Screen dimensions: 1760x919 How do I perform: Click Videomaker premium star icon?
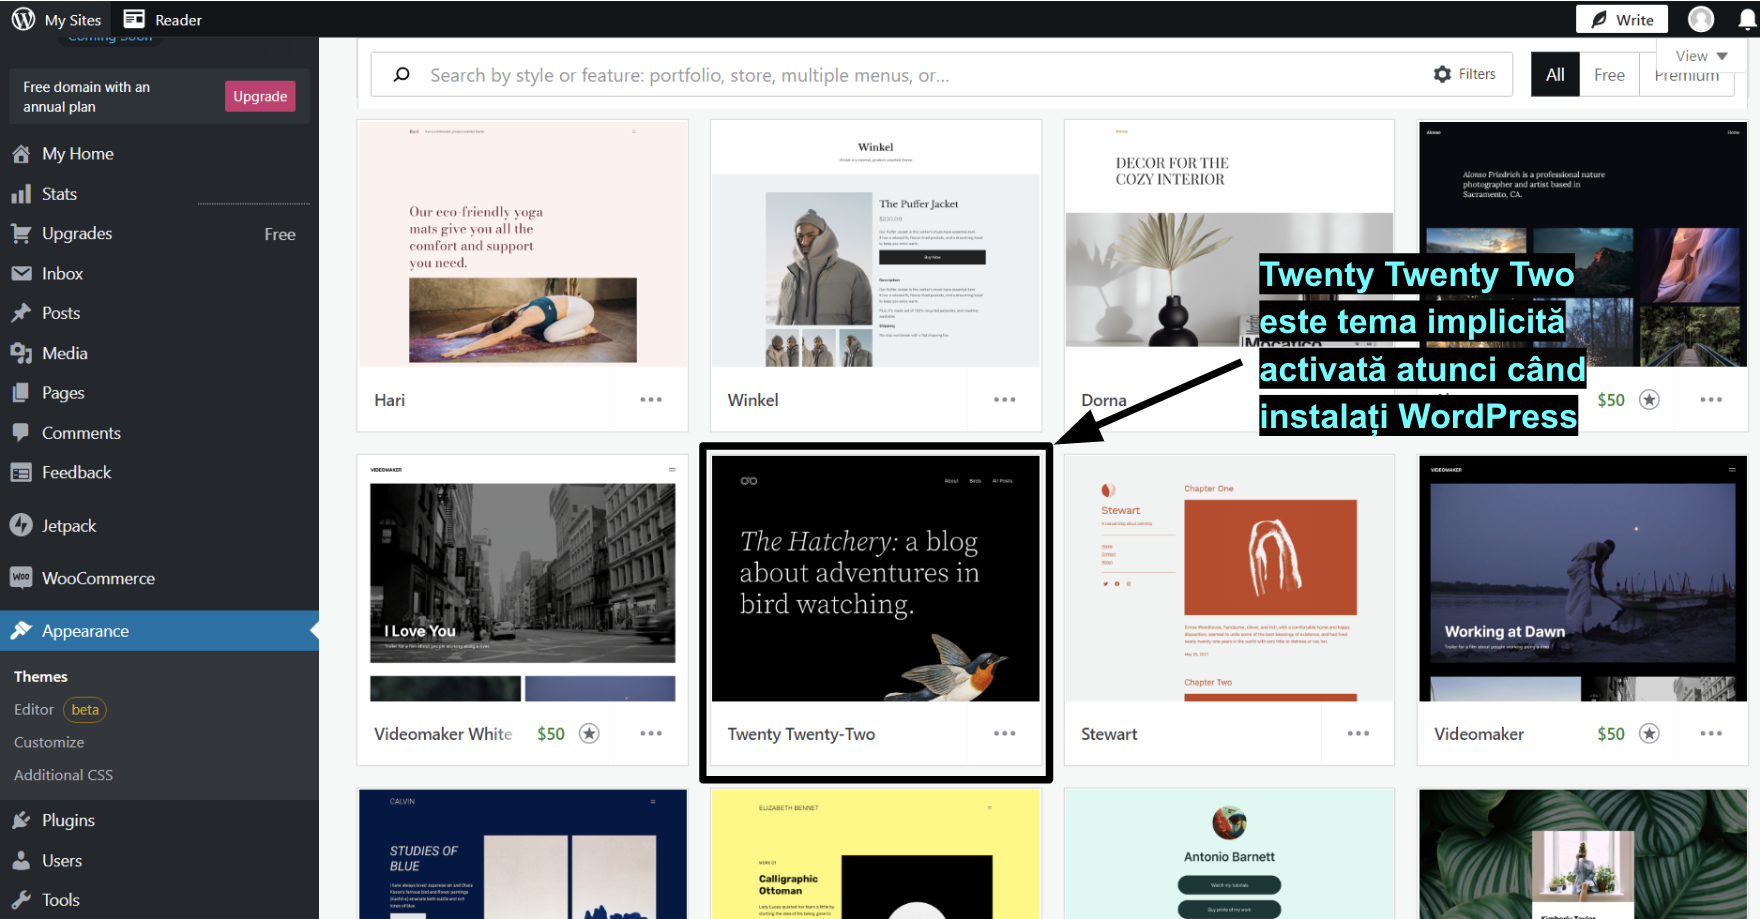[1649, 734]
